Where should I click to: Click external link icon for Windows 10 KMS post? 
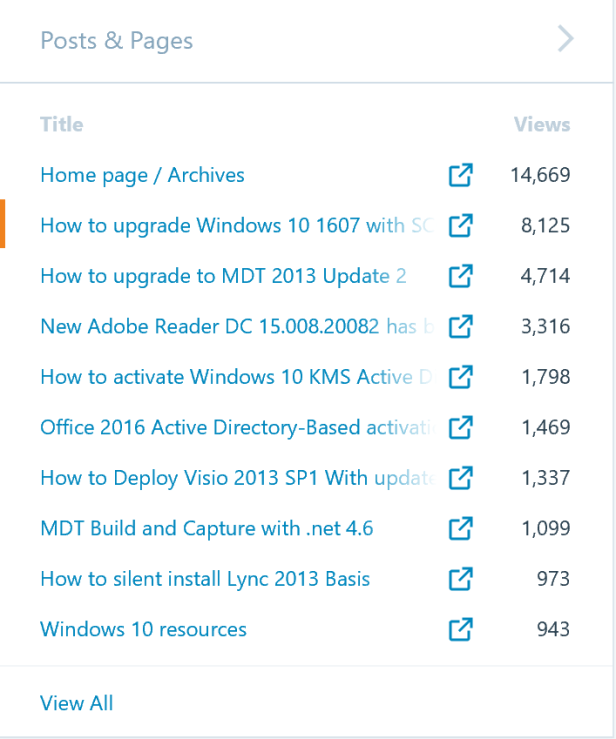click(460, 377)
